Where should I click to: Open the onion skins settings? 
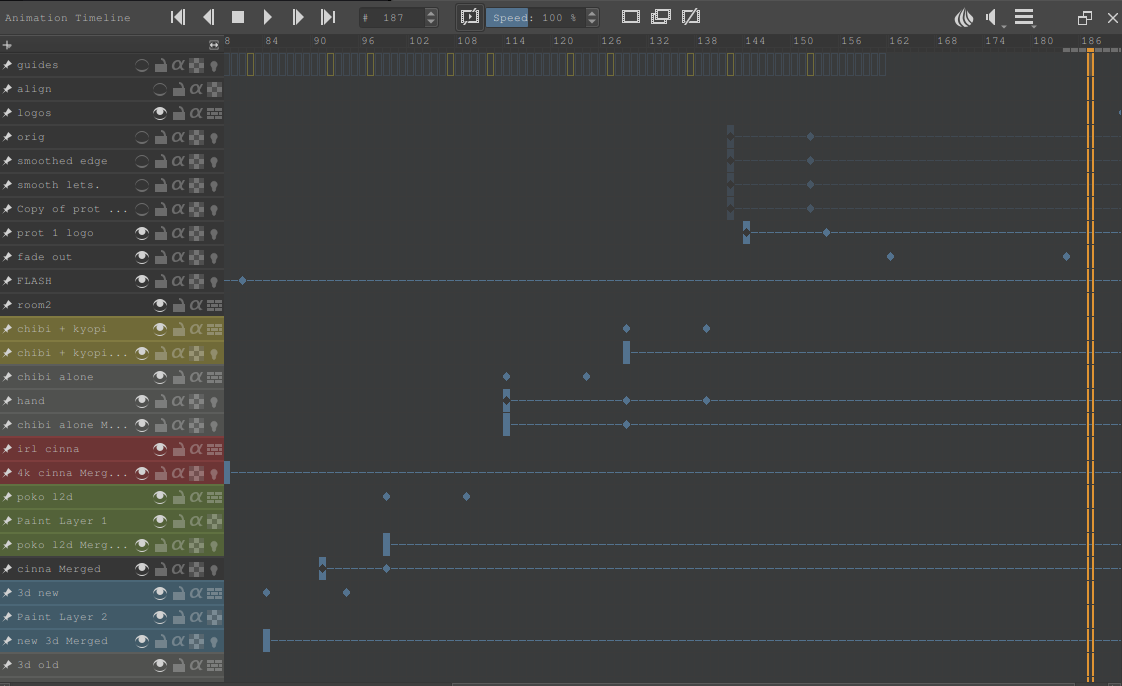(963, 17)
